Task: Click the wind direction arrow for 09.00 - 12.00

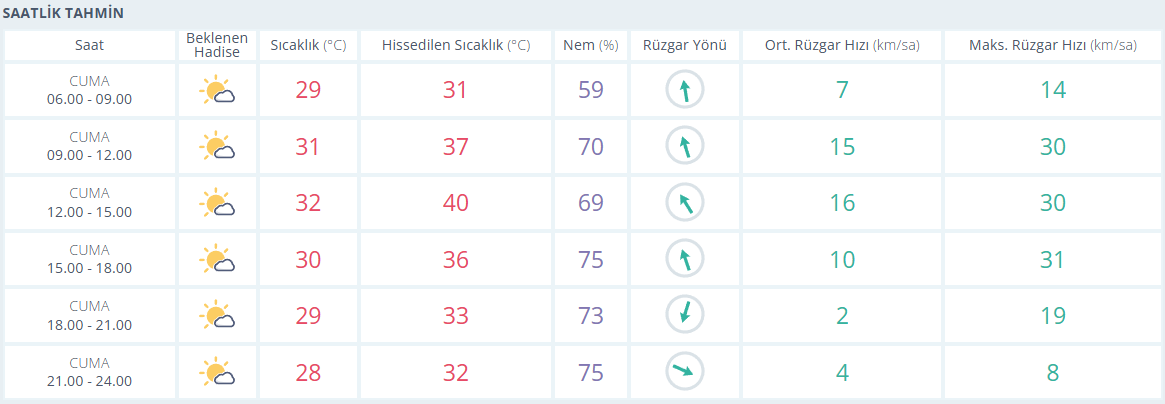Action: tap(684, 146)
